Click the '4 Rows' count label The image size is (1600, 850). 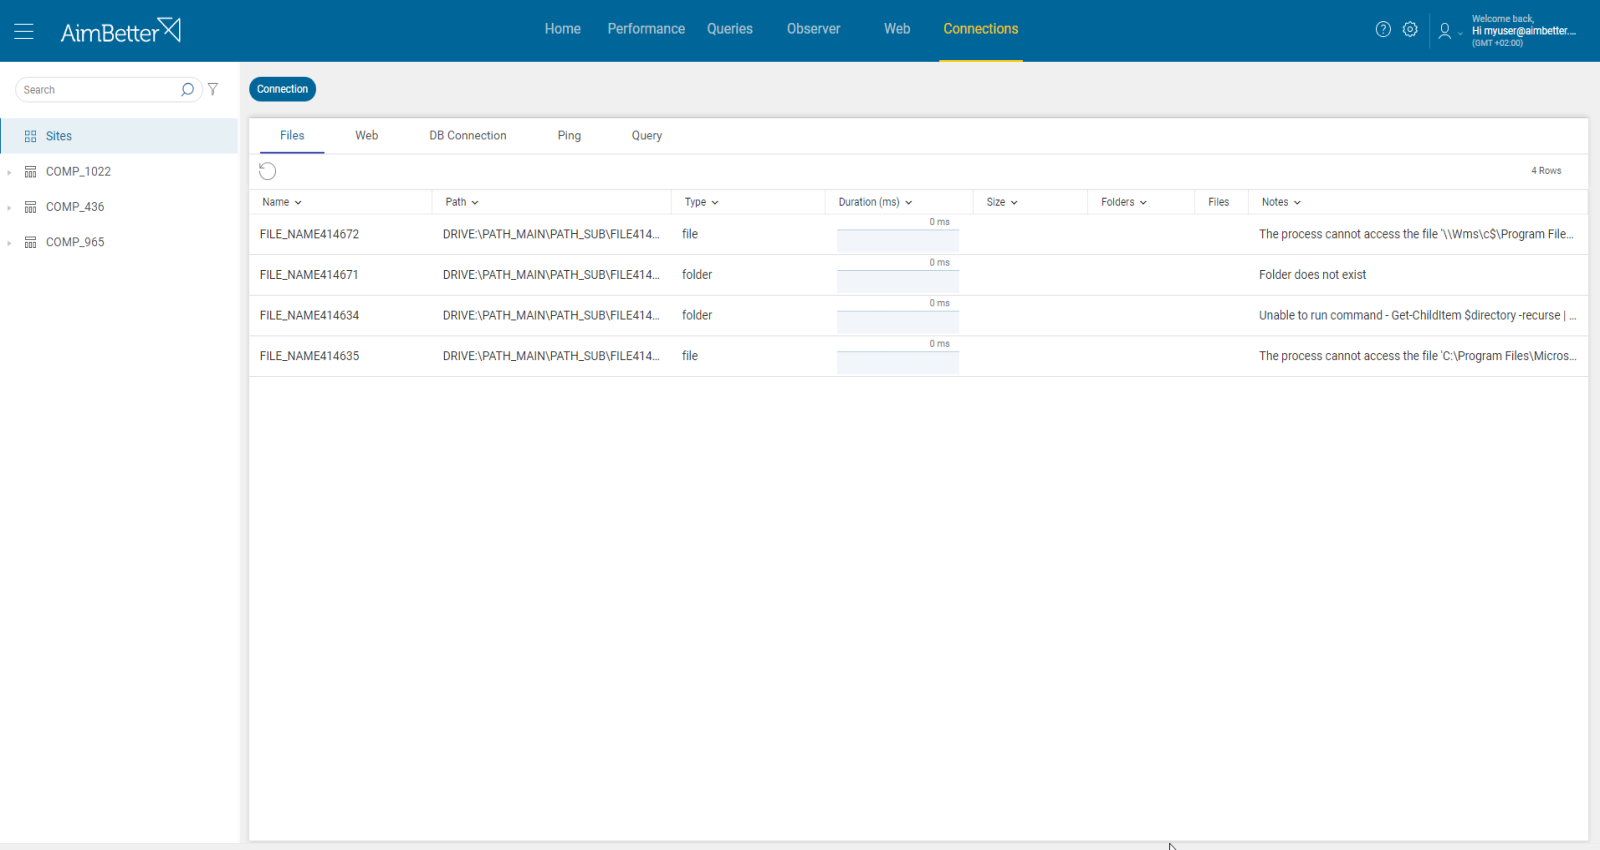click(x=1546, y=171)
